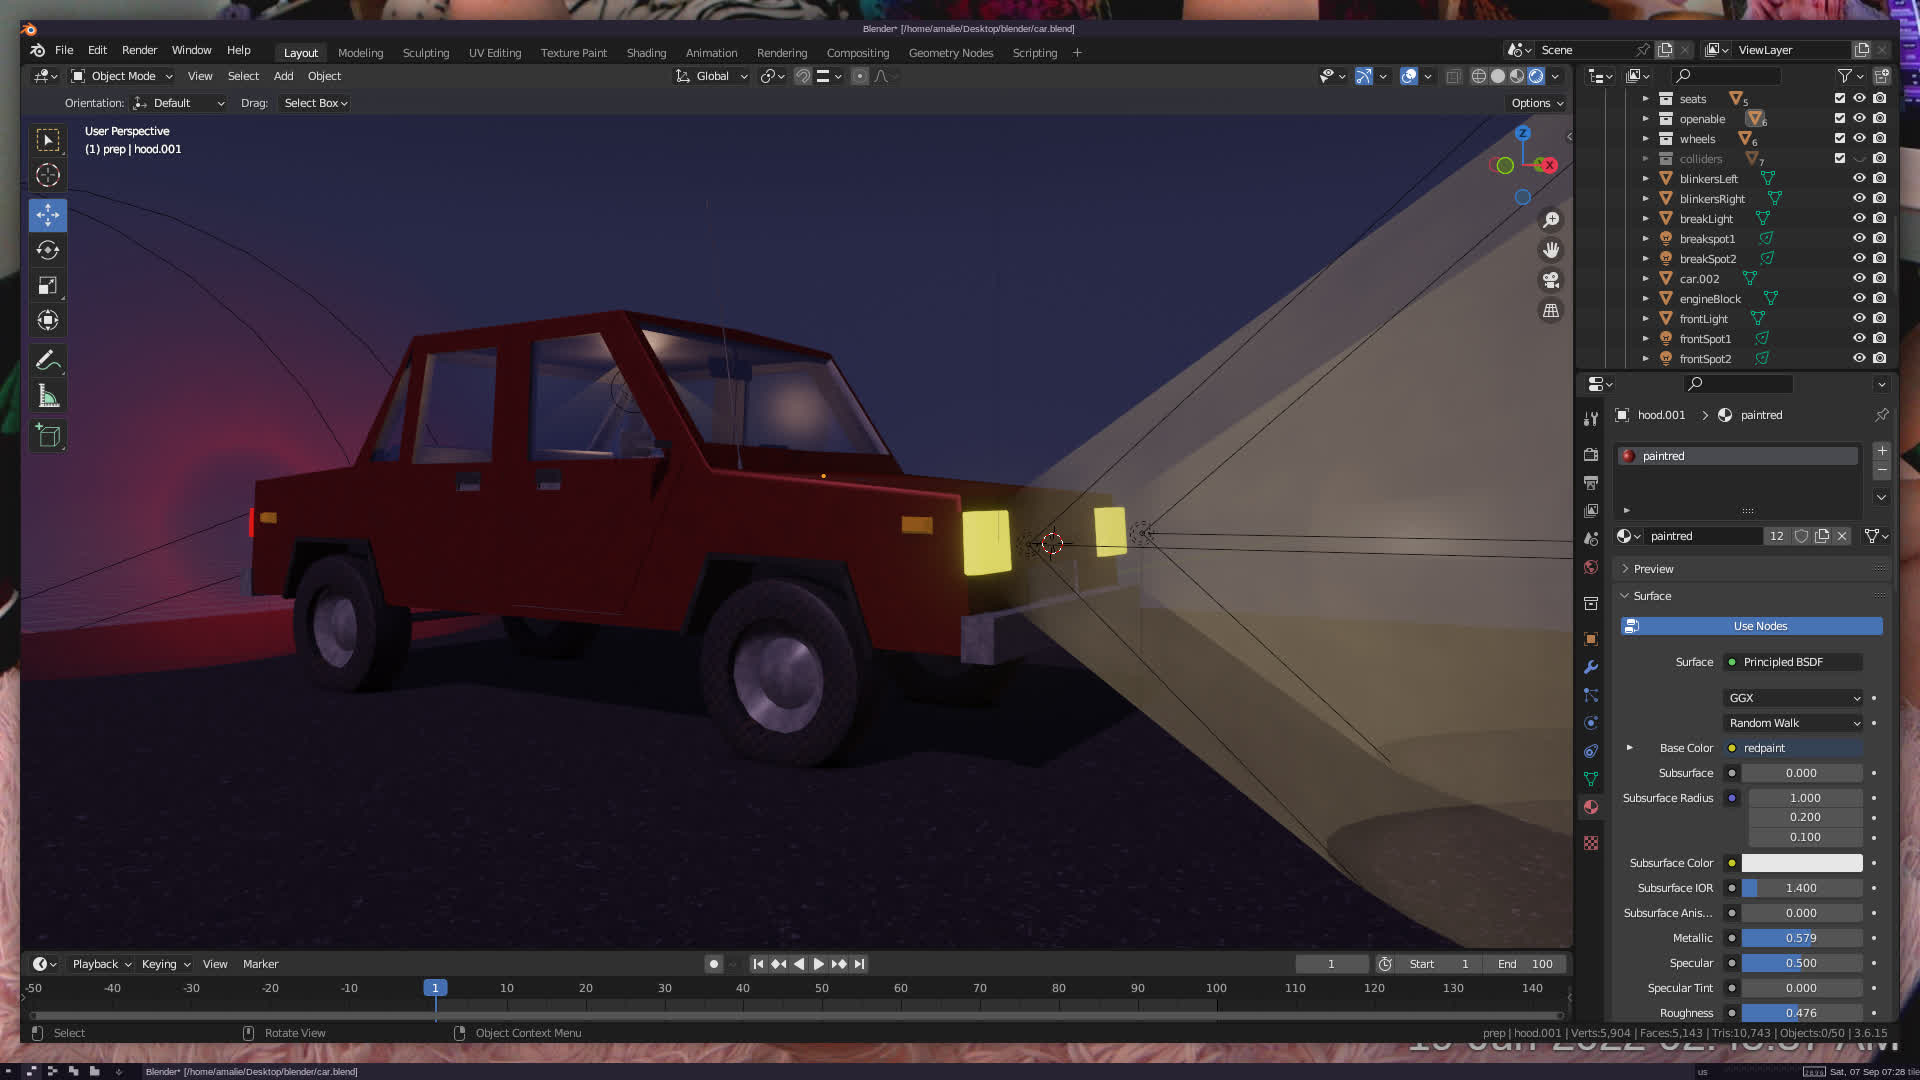Select the Add Cube tool
The height and width of the screenshot is (1080, 1920).
48,435
